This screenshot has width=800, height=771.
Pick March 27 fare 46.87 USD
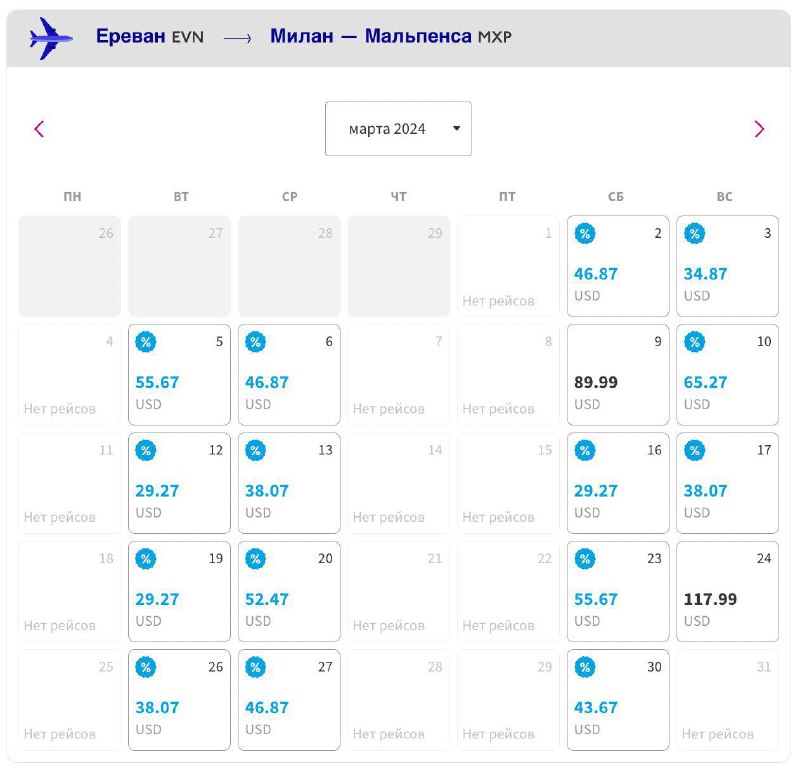coord(289,700)
